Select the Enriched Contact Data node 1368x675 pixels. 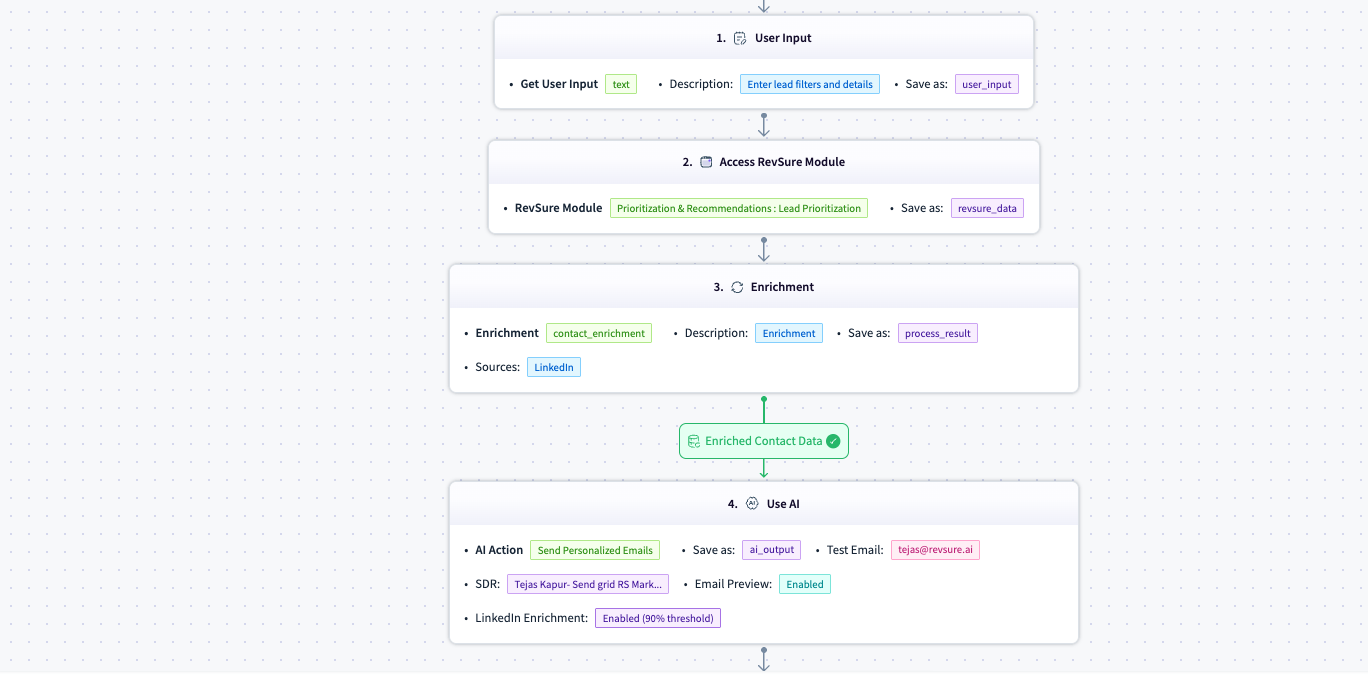coord(764,441)
